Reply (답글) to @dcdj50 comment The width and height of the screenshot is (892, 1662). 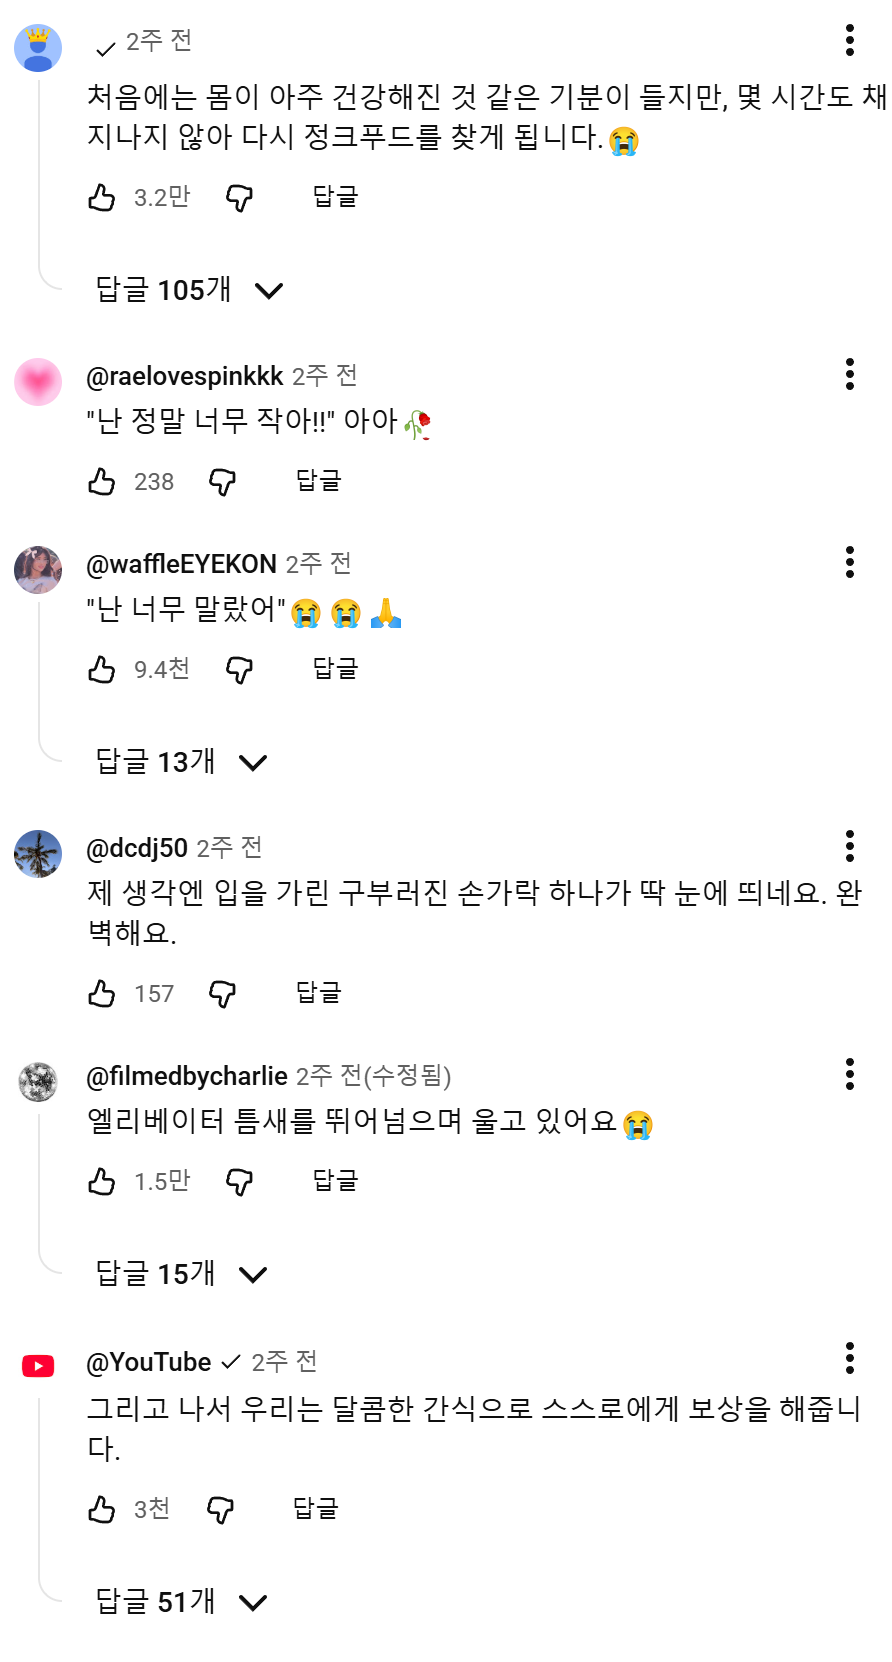(318, 993)
